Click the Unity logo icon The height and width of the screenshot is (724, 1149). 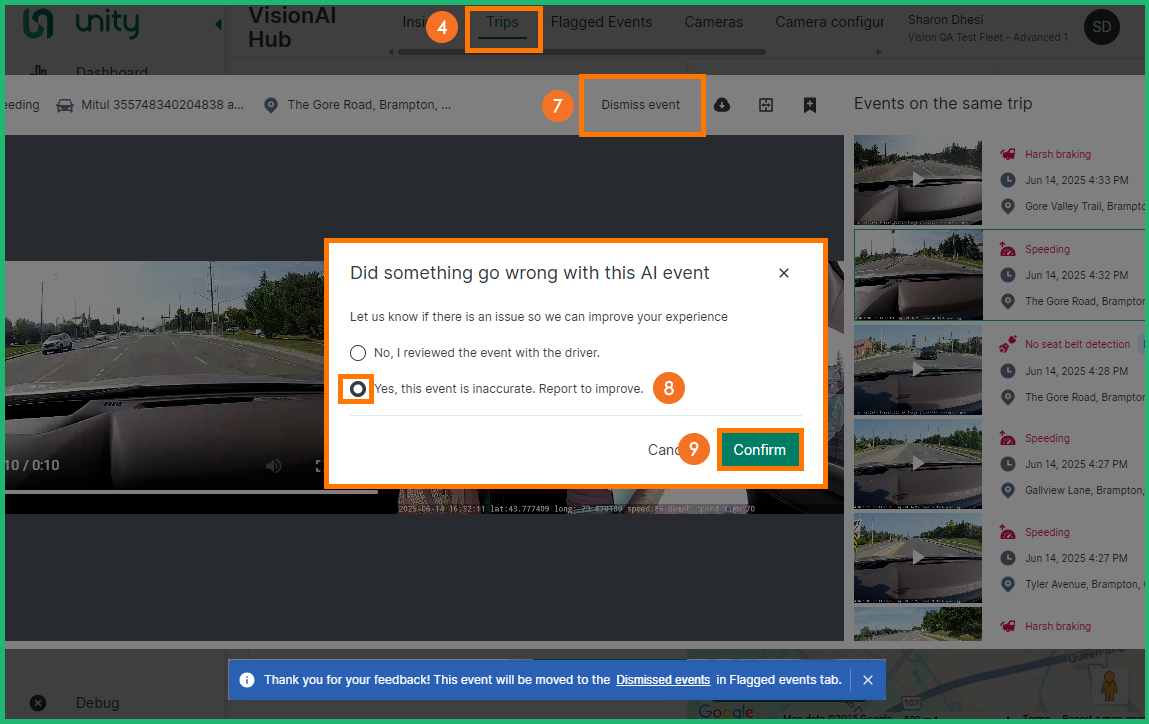tap(38, 23)
